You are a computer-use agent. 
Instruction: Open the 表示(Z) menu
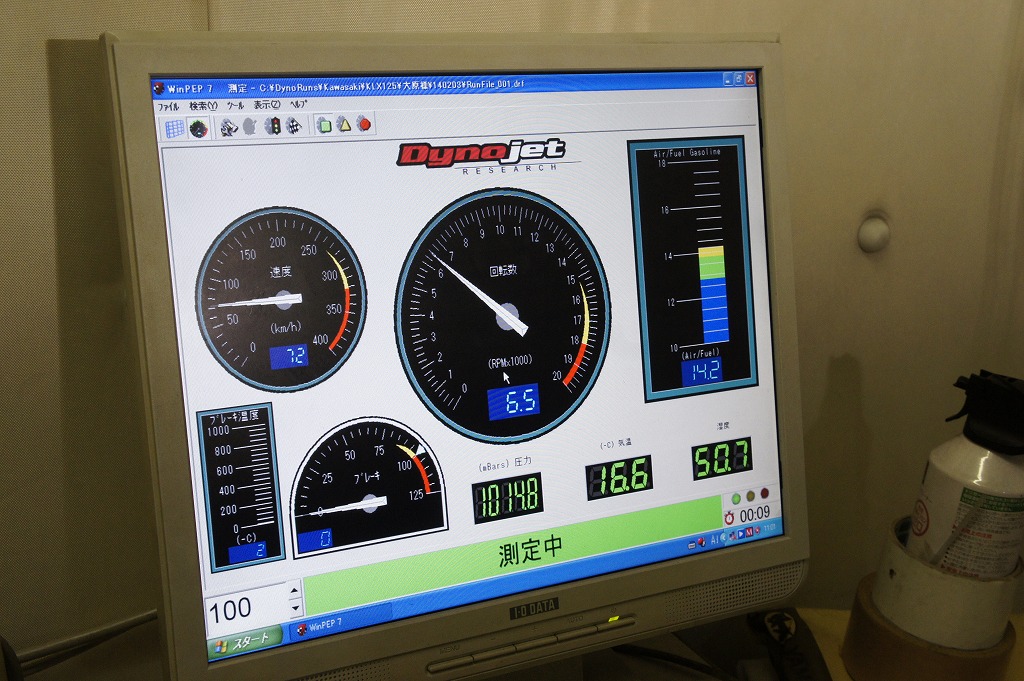point(267,104)
